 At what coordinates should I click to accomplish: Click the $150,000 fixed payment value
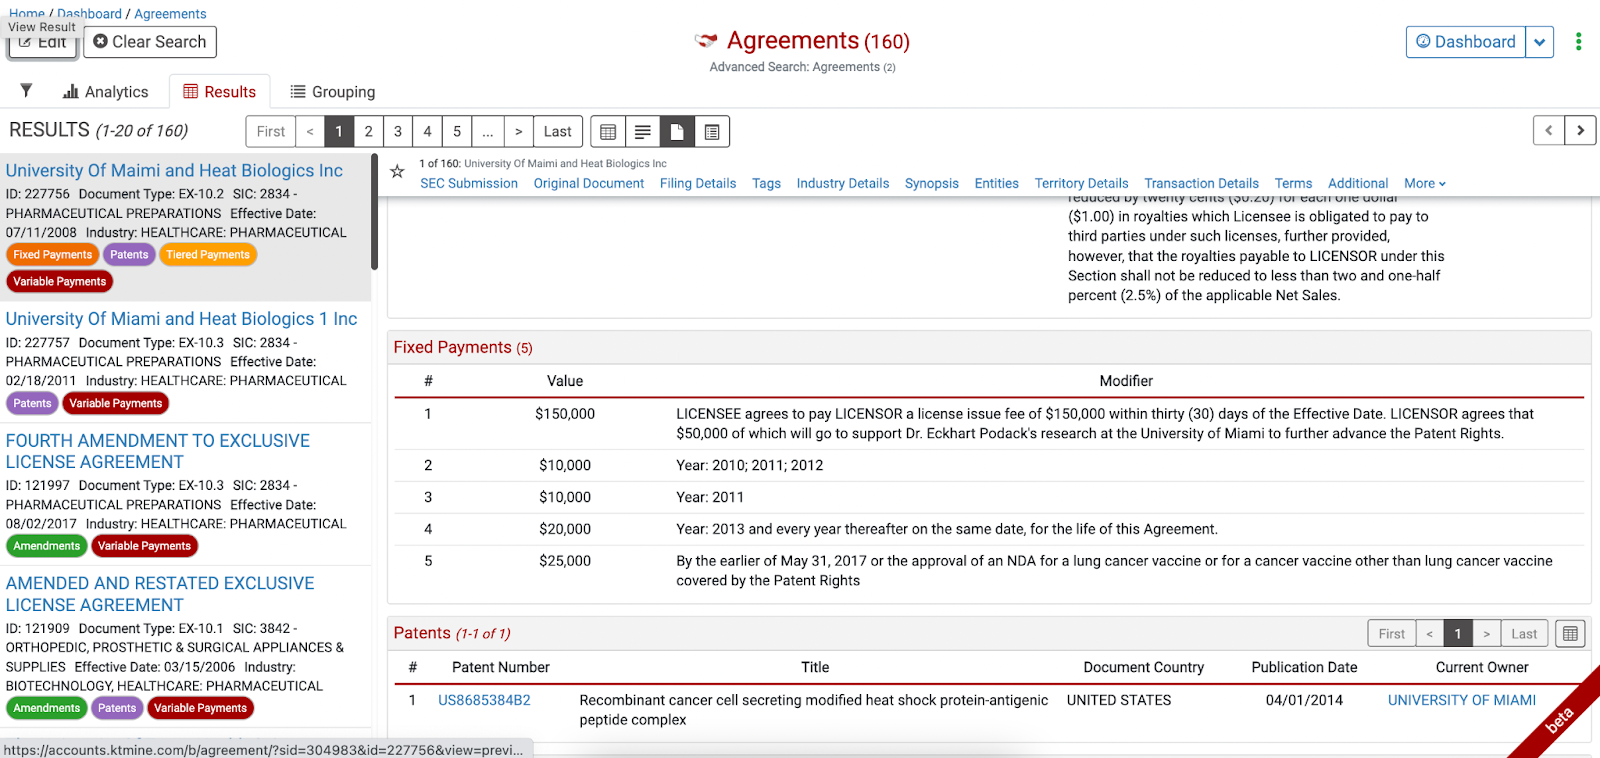click(x=565, y=414)
